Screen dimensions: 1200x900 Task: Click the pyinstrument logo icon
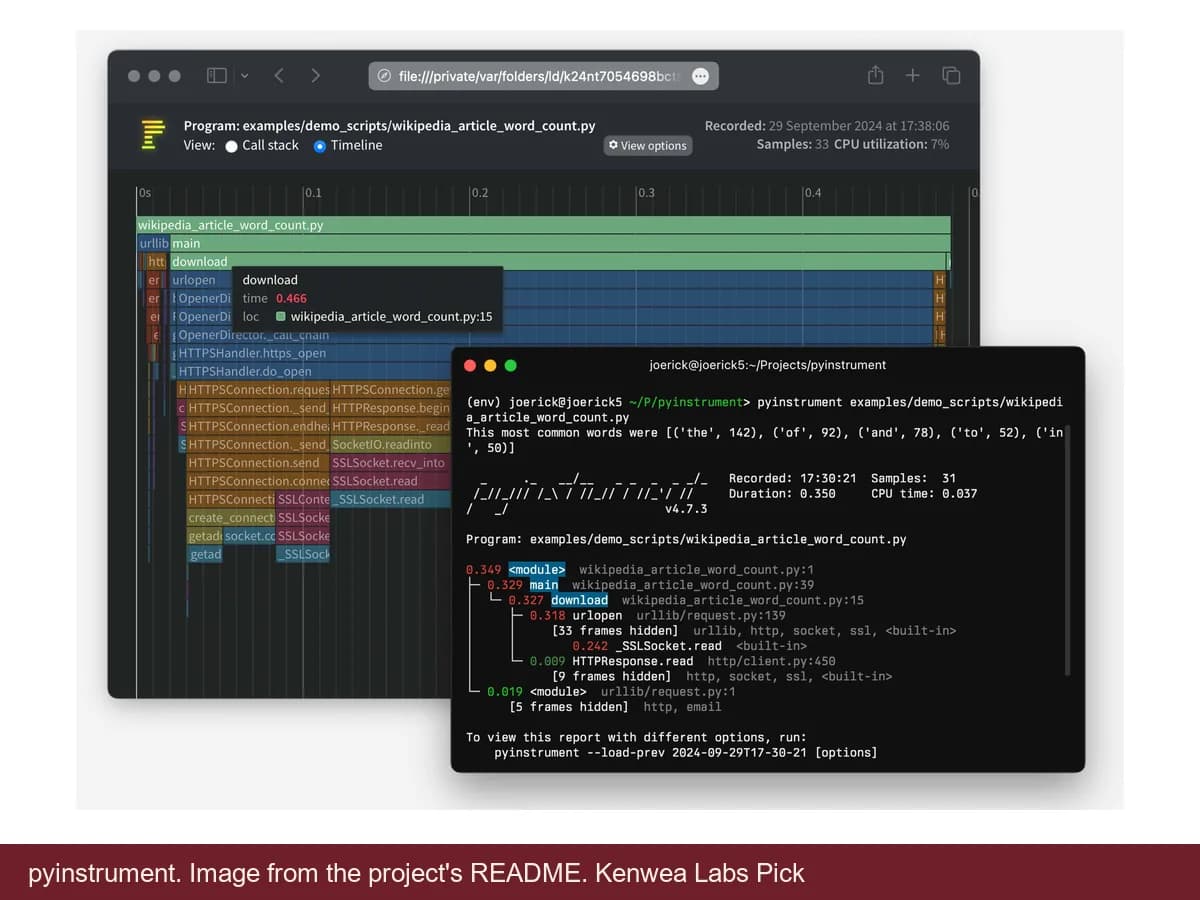pos(152,134)
